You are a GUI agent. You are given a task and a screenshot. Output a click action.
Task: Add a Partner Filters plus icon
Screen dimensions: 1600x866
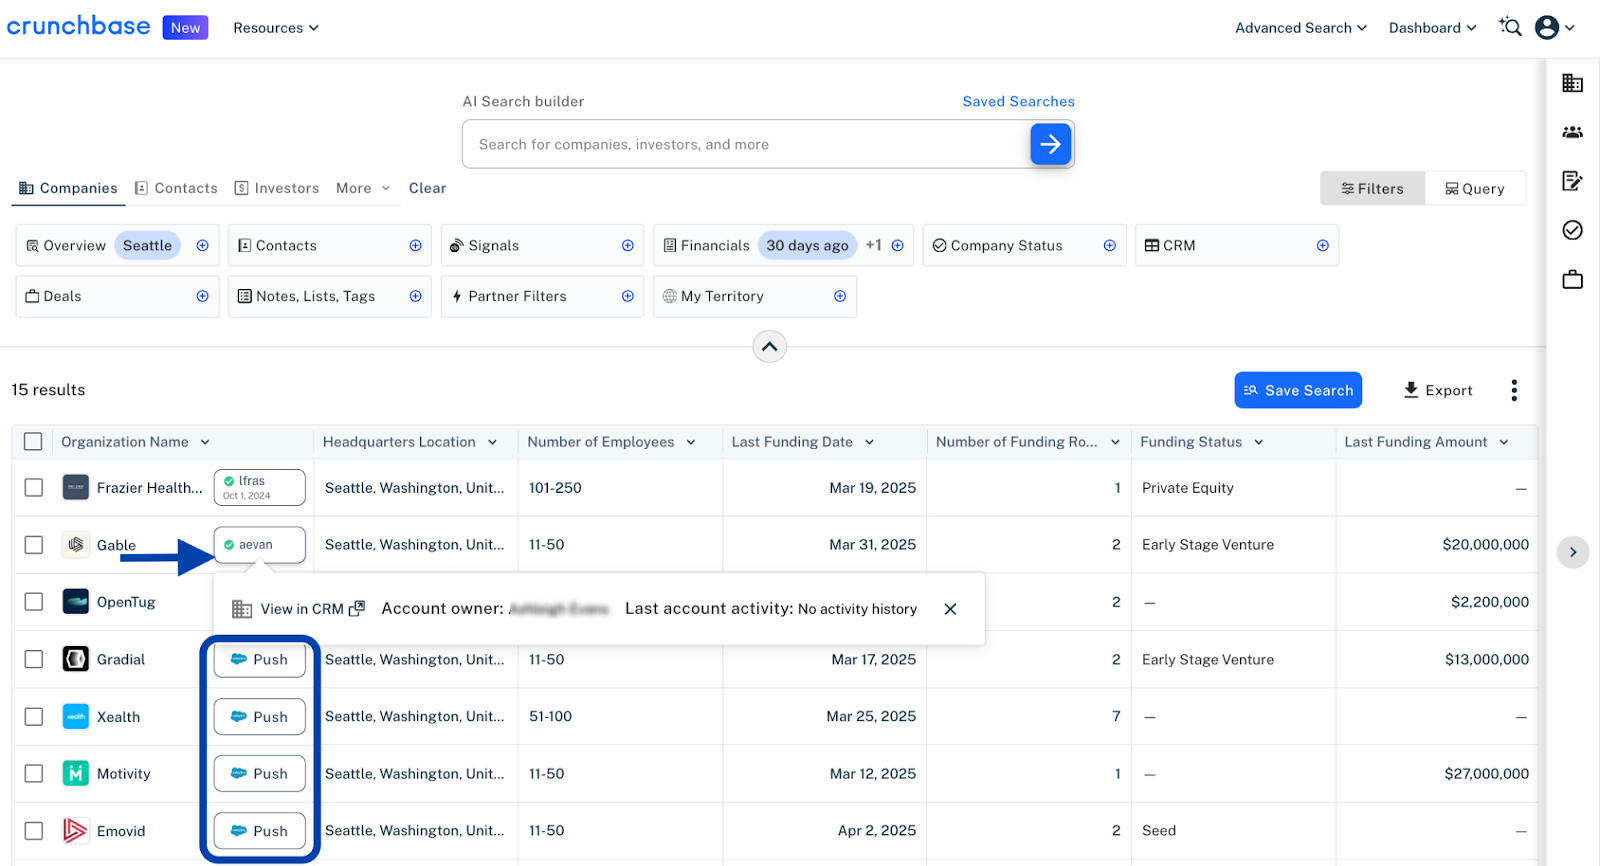pyautogui.click(x=627, y=296)
